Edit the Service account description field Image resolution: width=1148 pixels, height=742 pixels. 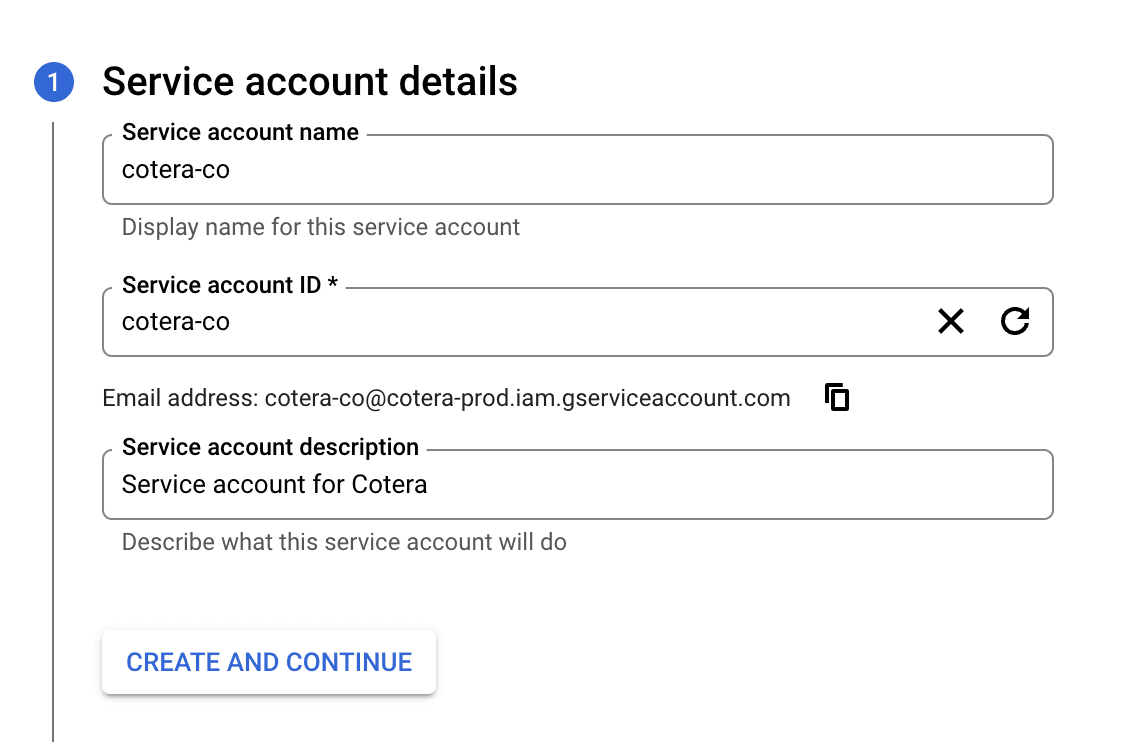pos(576,485)
